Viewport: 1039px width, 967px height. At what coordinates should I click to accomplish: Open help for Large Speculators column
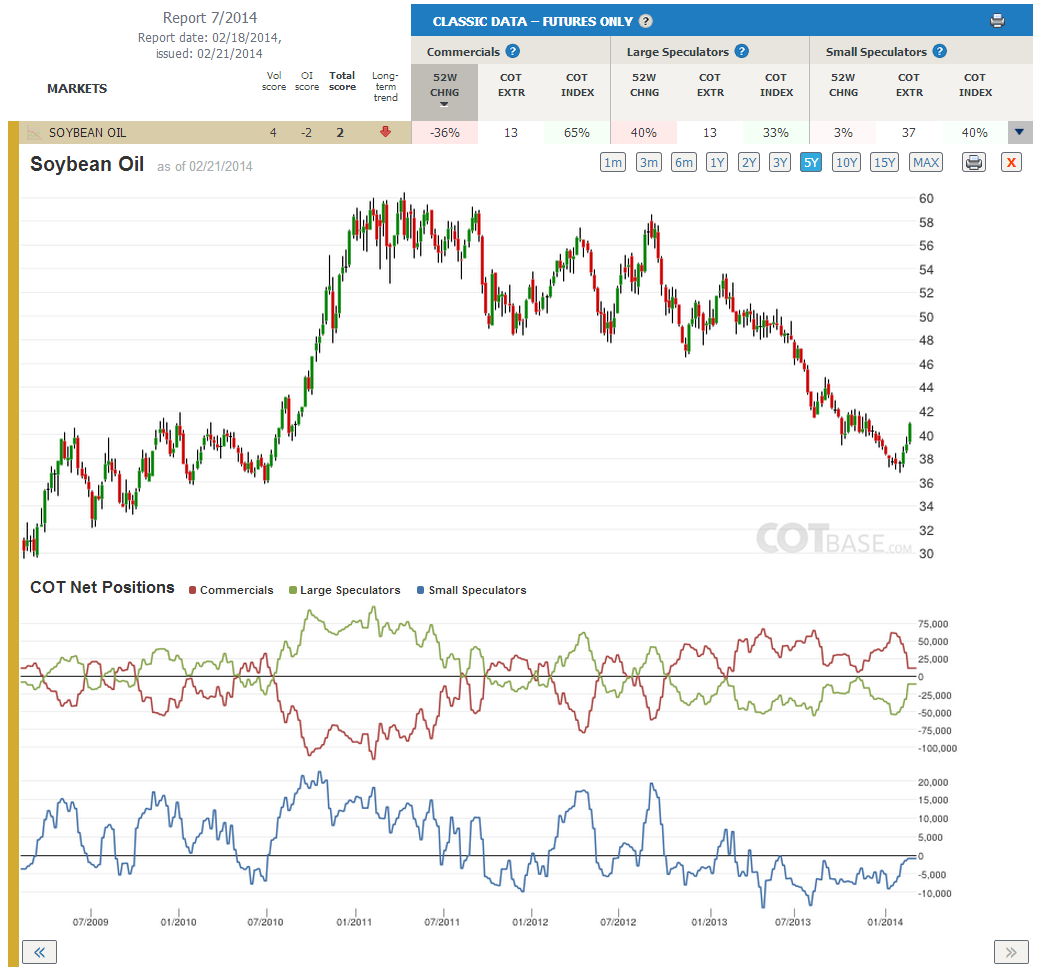(742, 51)
